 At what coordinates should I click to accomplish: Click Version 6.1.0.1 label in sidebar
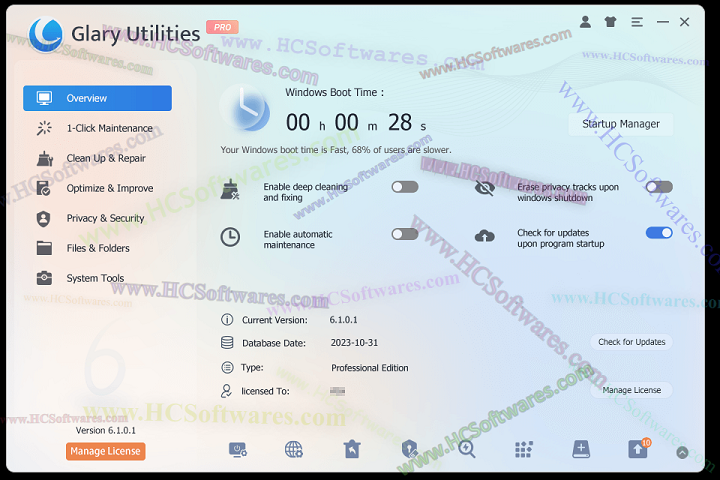click(106, 430)
